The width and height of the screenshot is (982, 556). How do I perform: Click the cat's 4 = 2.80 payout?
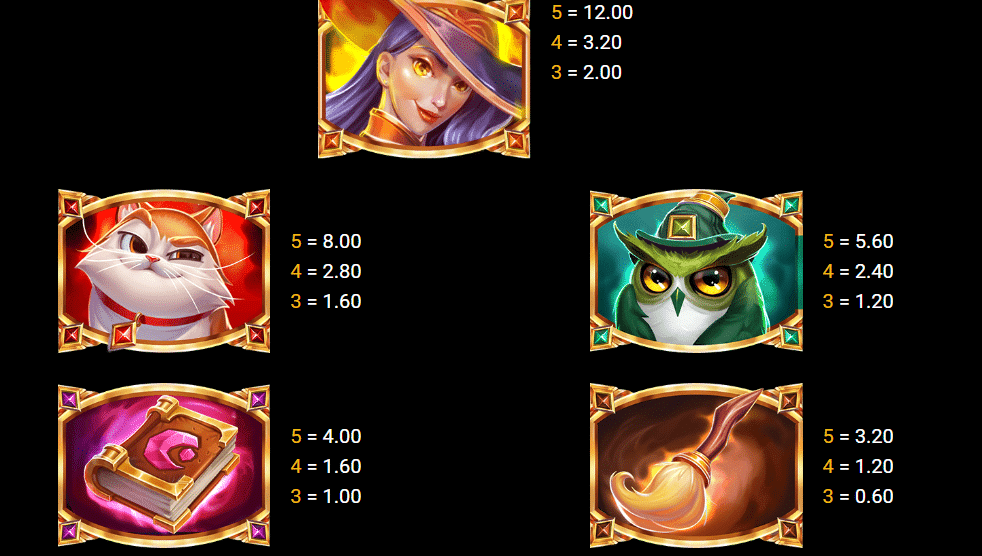click(x=326, y=272)
